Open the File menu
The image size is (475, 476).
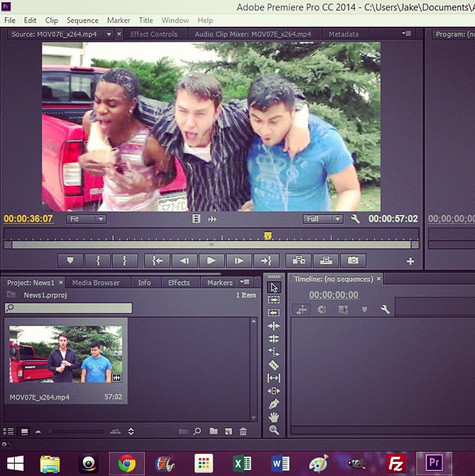(10, 20)
